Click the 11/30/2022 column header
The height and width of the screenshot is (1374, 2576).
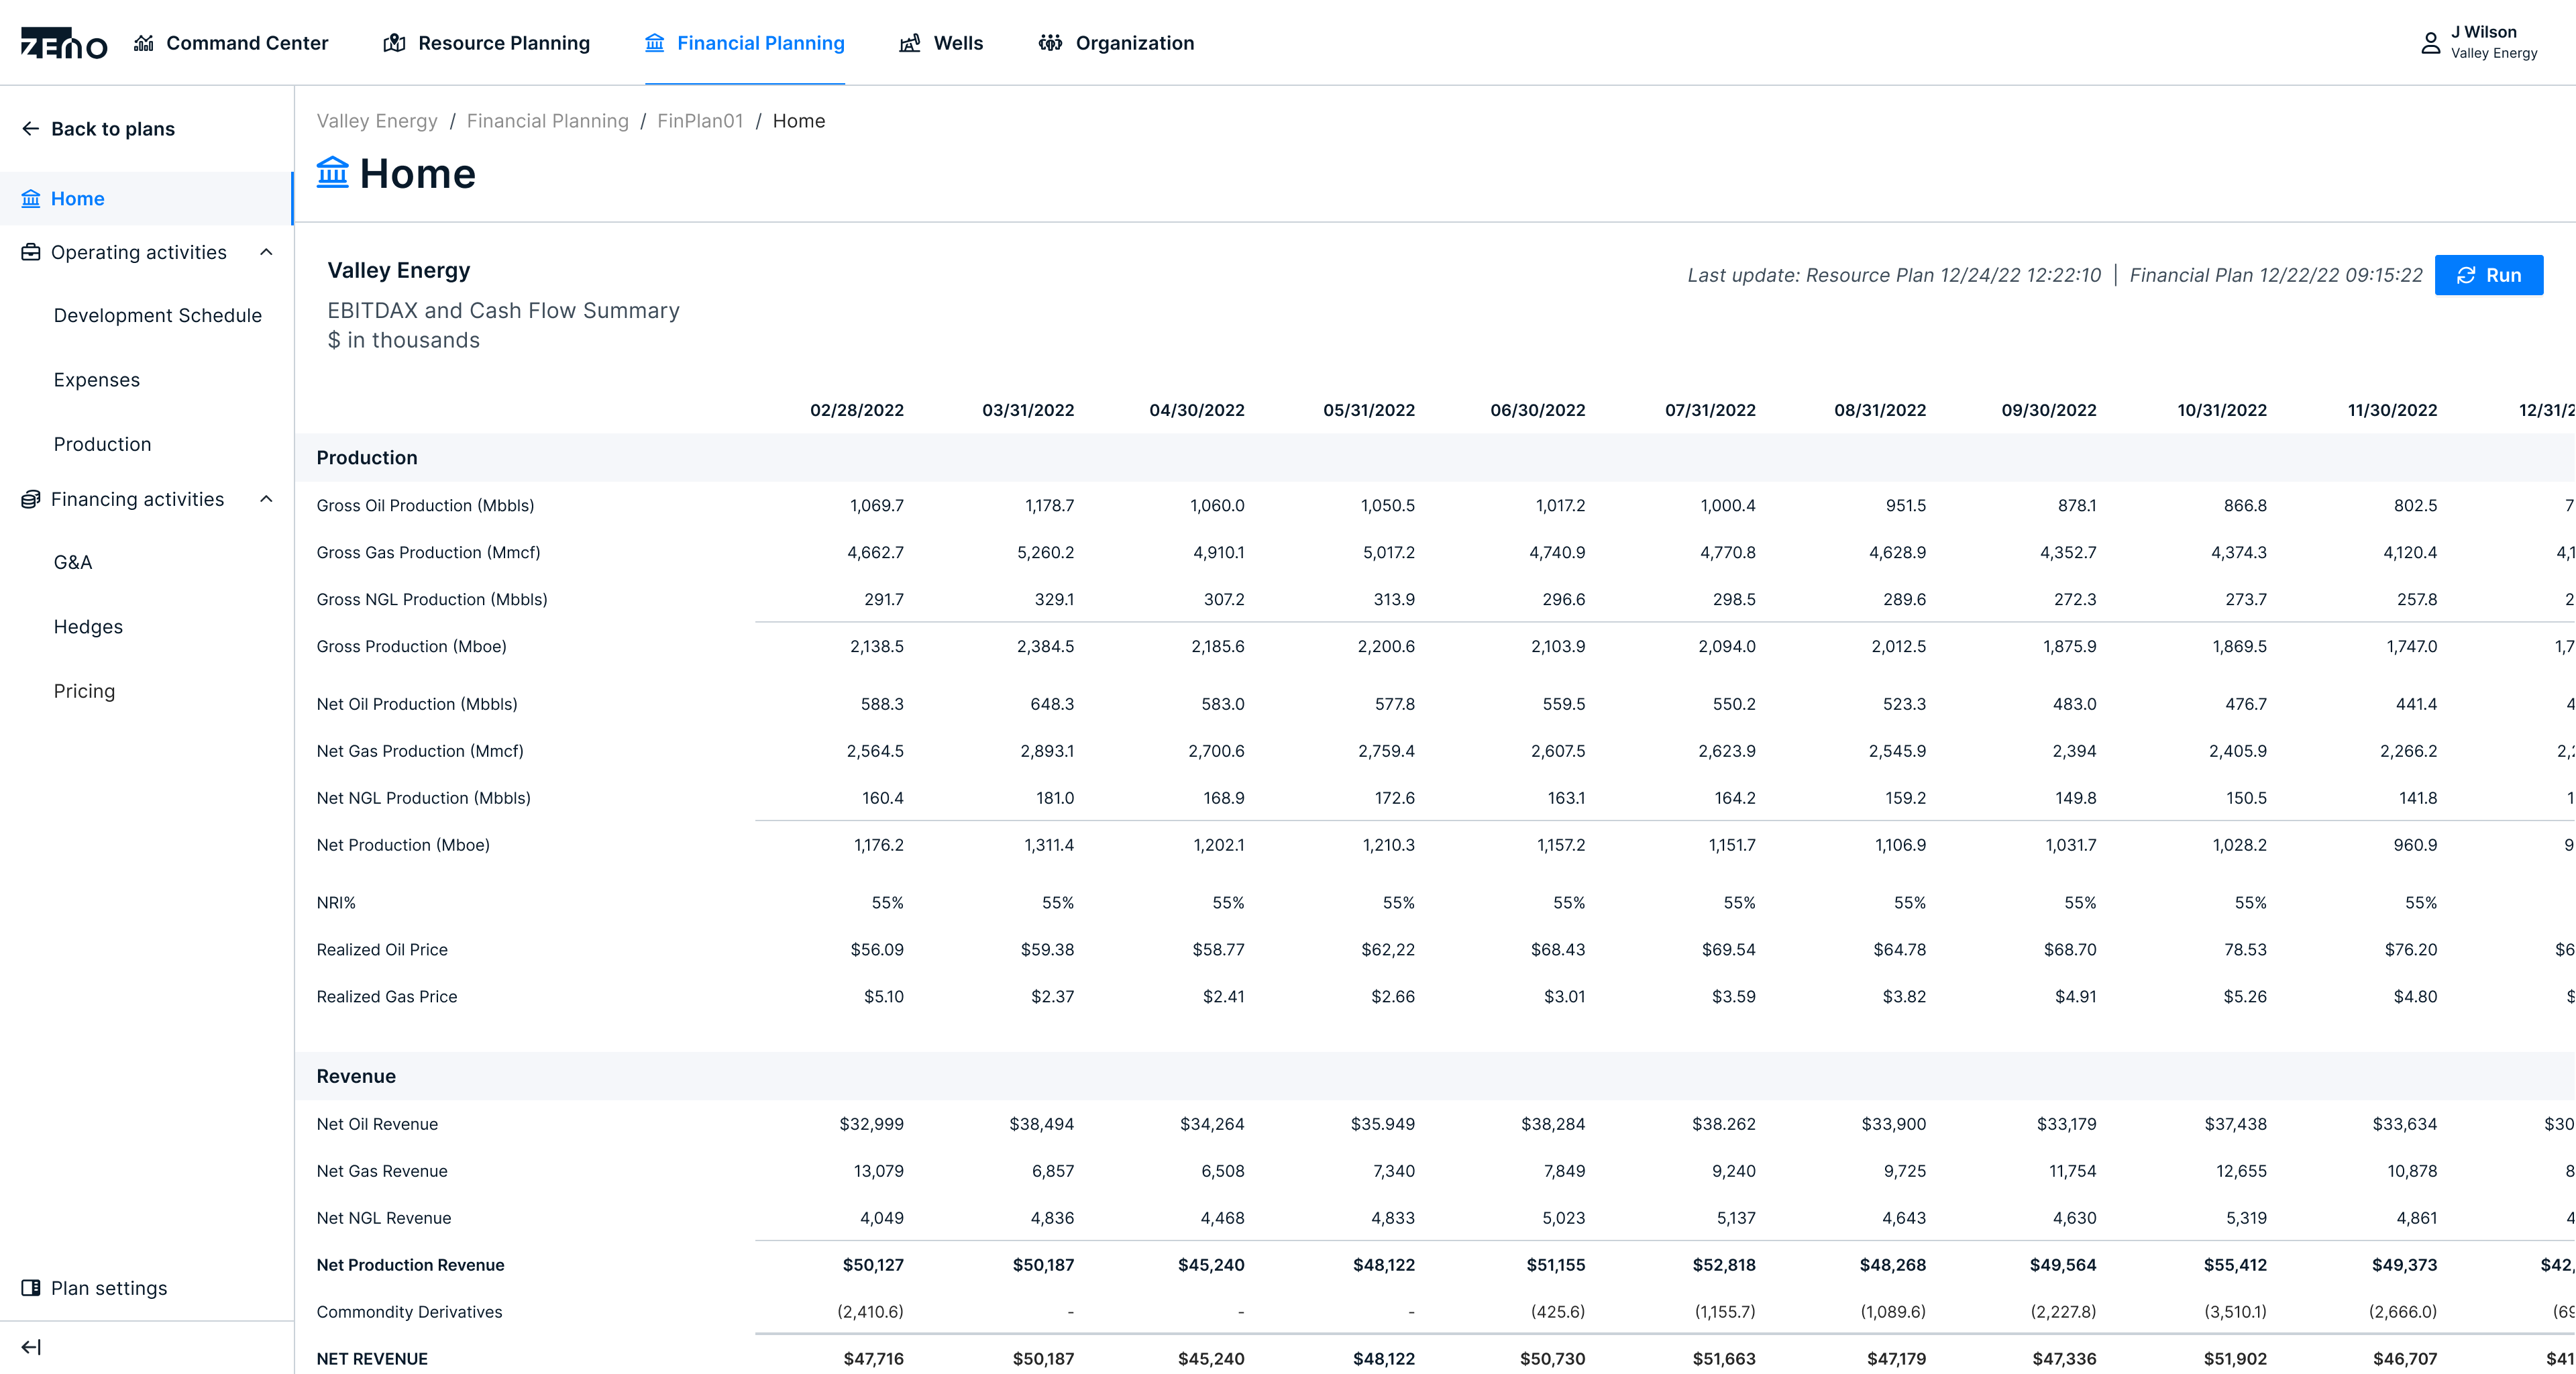[2392, 410]
